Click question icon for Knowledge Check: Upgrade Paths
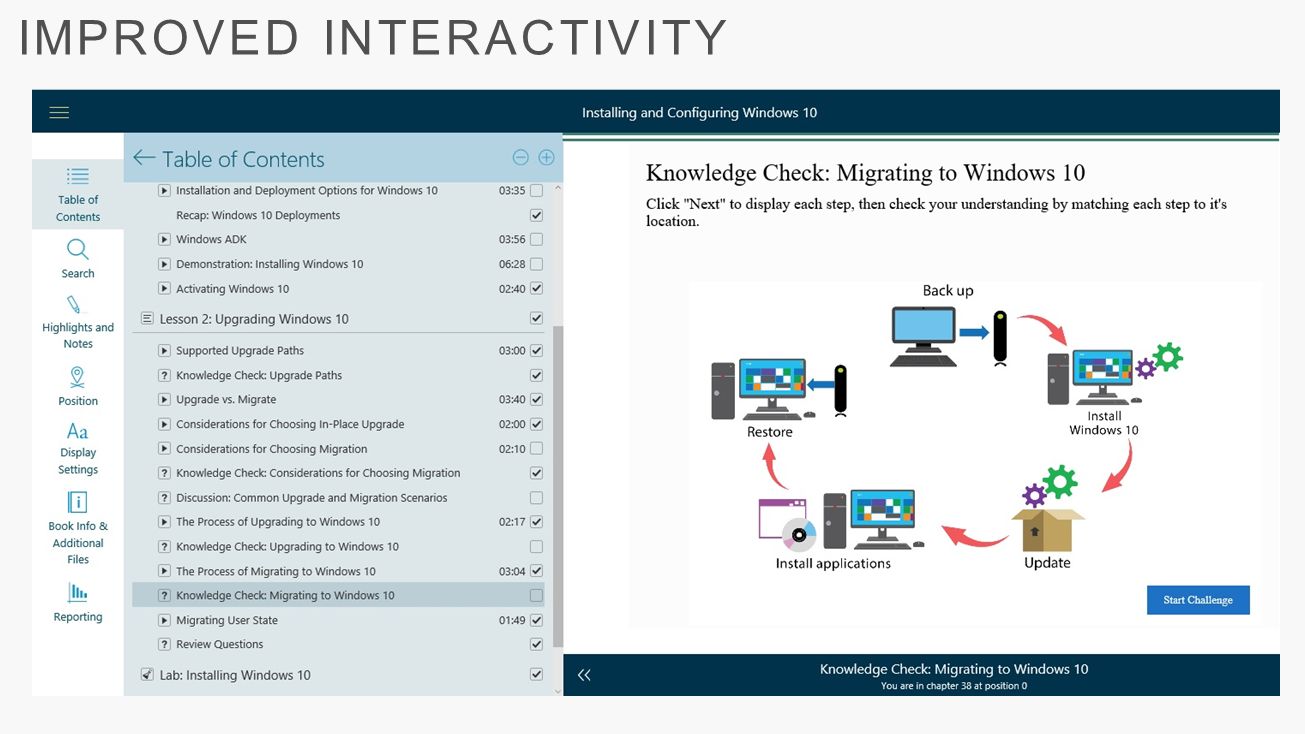This screenshot has width=1305, height=734. pyautogui.click(x=165, y=375)
